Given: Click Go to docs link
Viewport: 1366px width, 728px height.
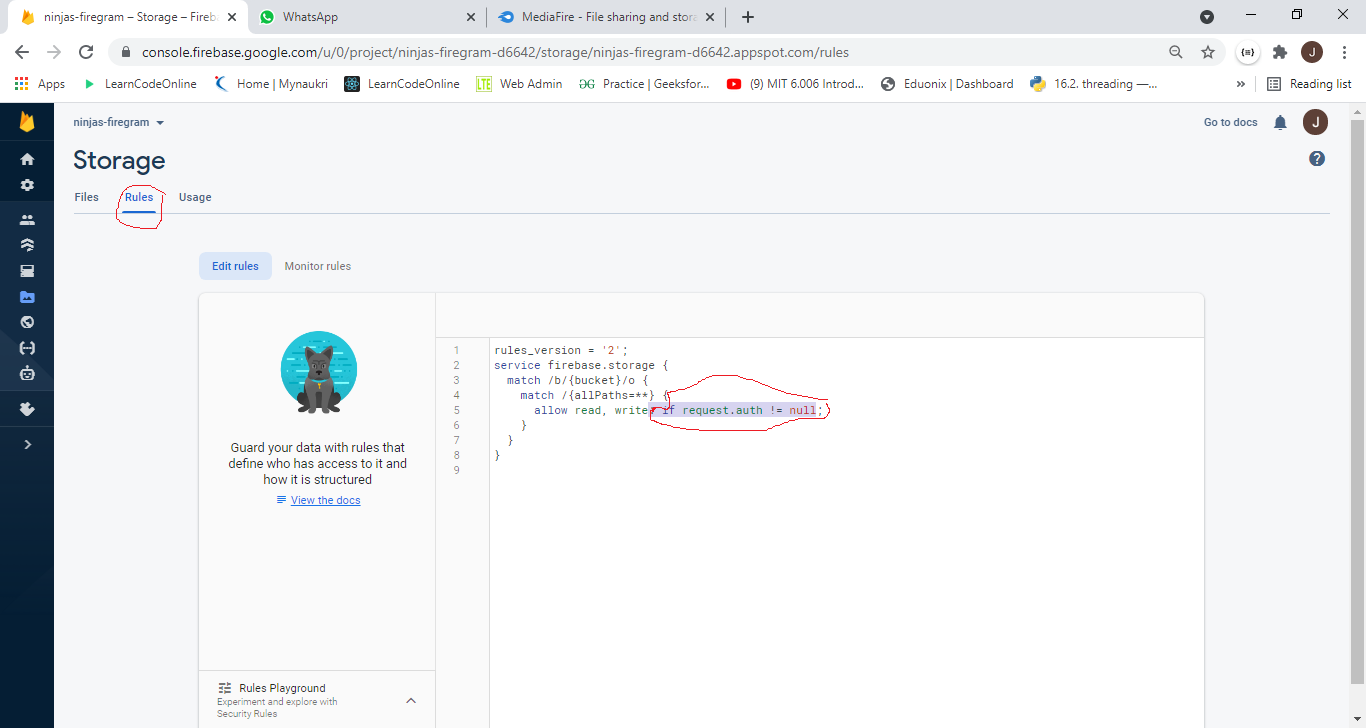Looking at the screenshot, I should (x=1231, y=122).
